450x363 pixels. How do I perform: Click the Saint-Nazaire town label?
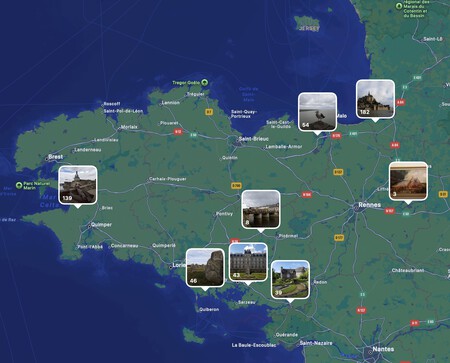click(x=316, y=343)
